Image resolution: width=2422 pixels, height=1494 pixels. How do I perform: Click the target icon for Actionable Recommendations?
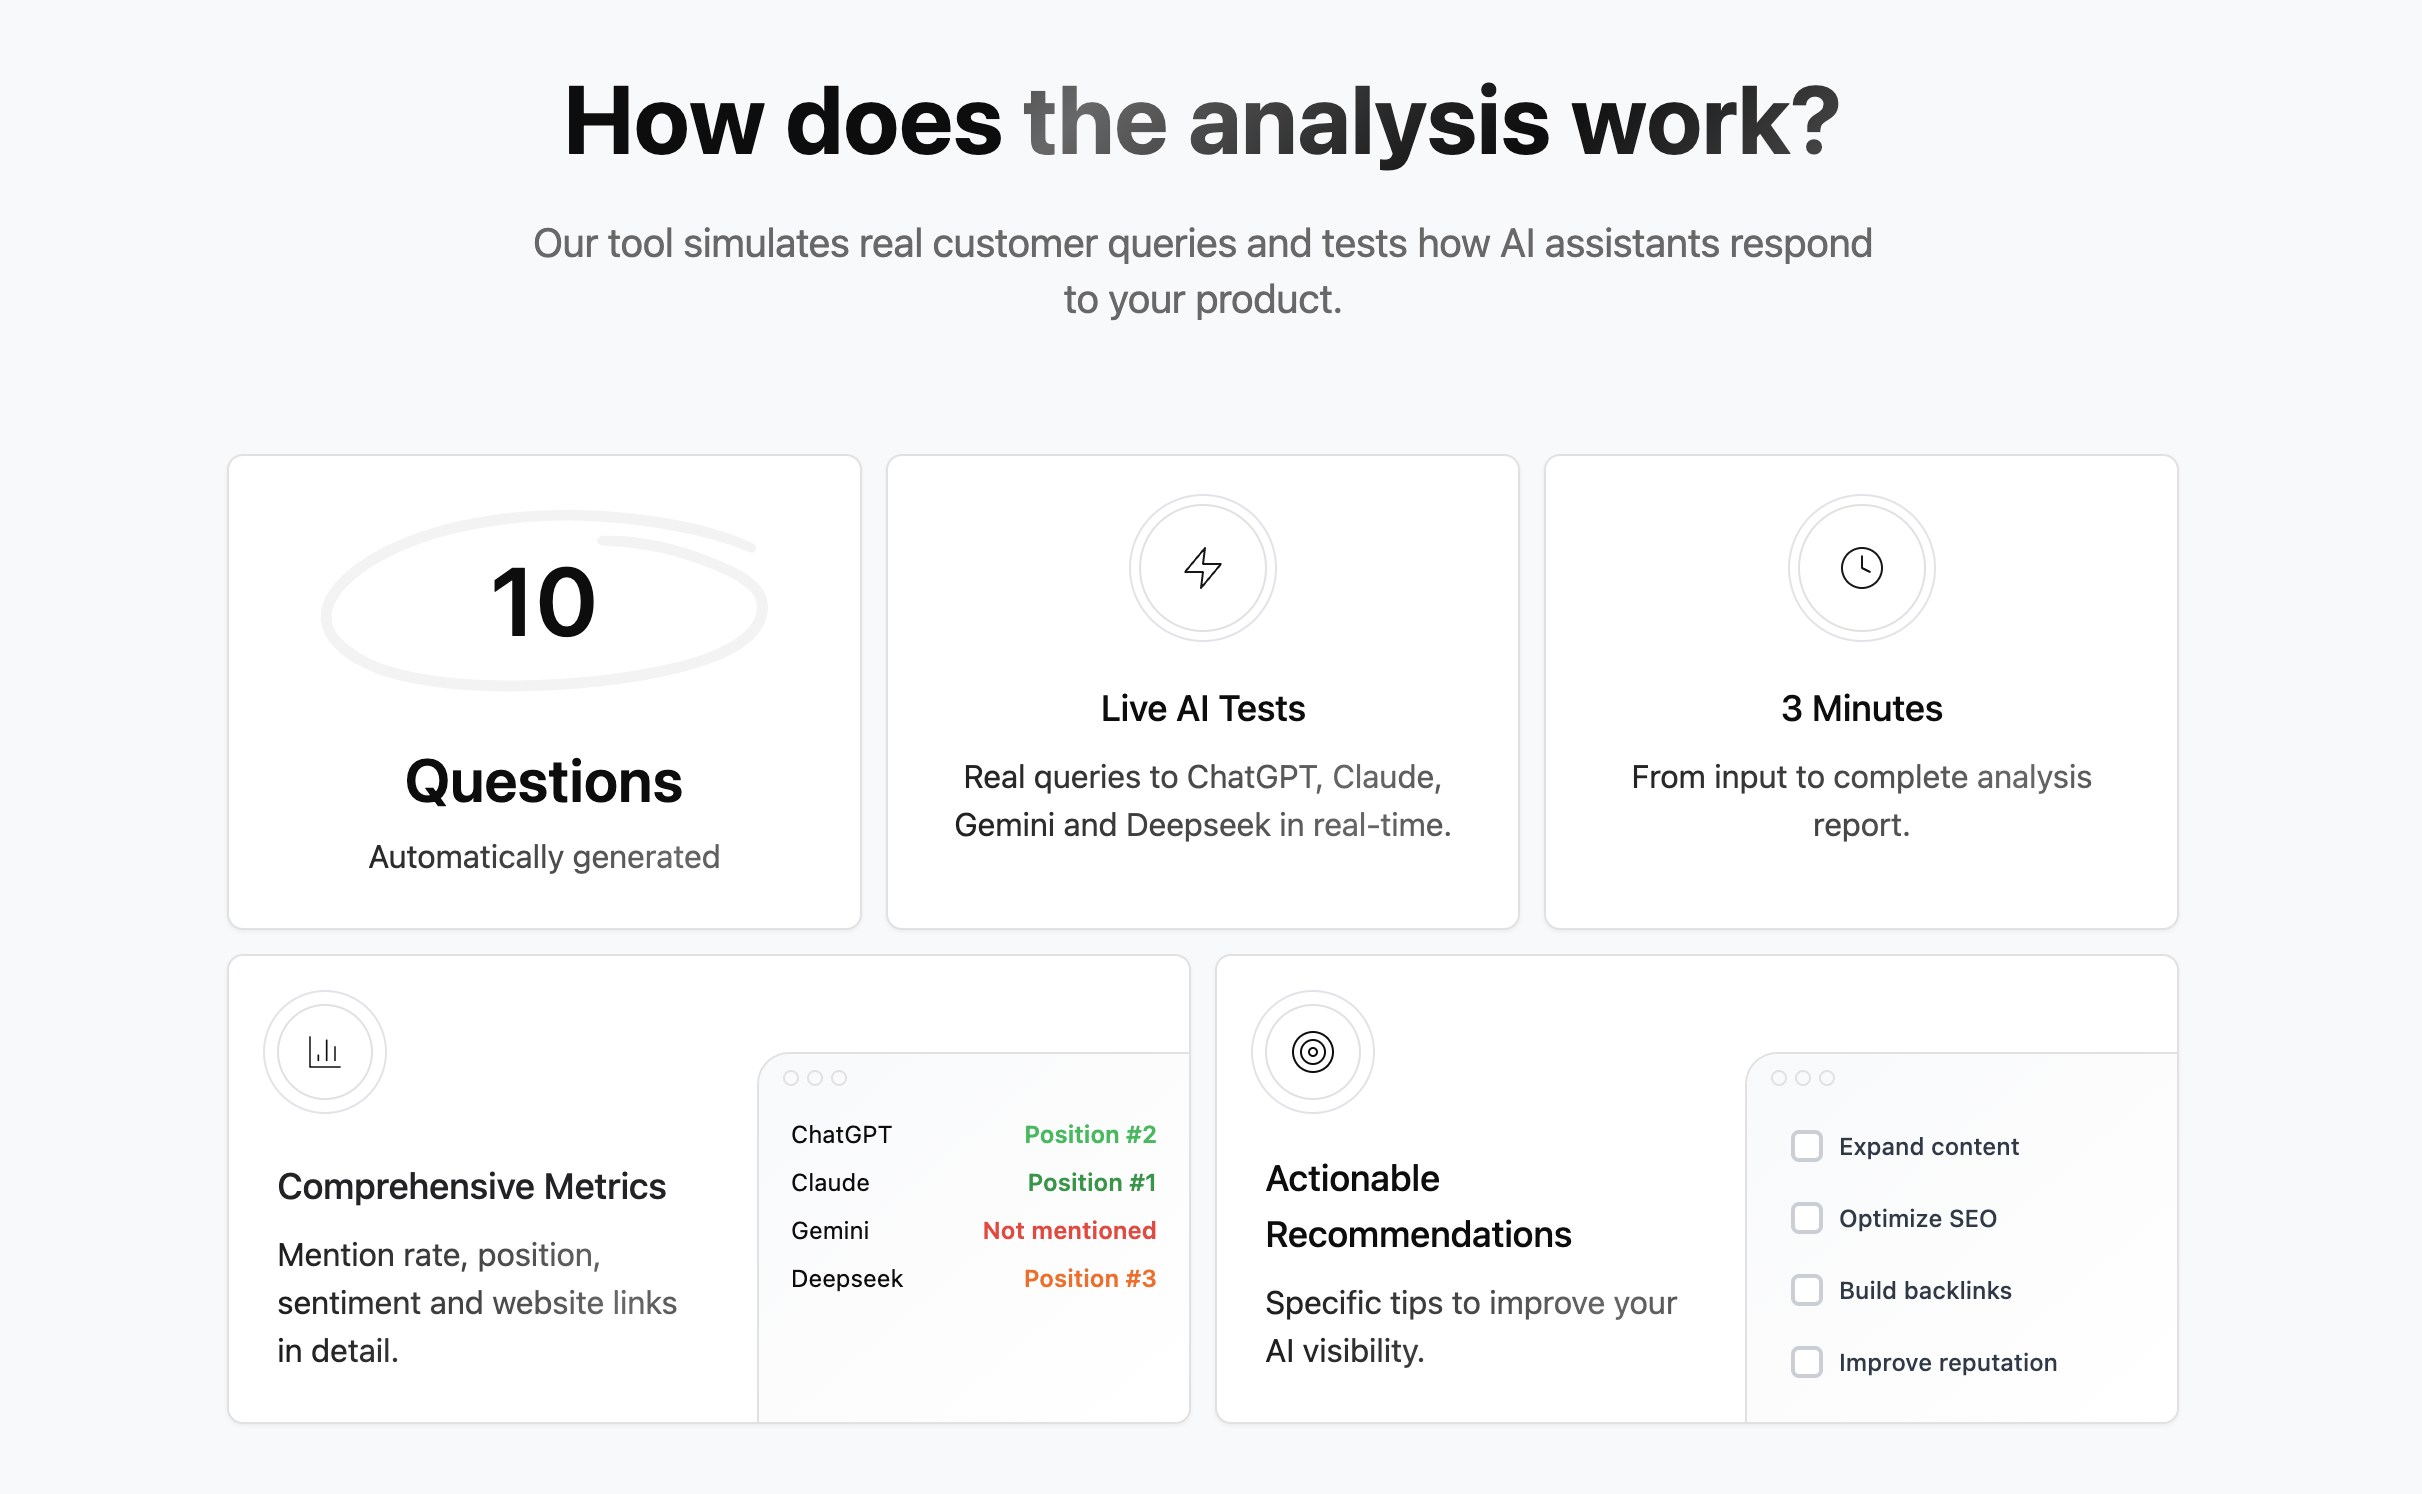[x=1313, y=1052]
